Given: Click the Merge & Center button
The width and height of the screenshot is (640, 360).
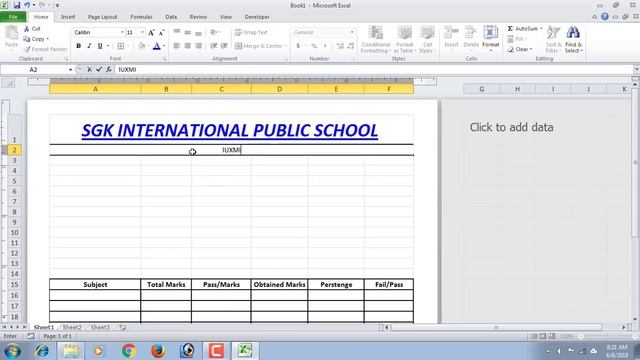Looking at the screenshot, I should (260, 46).
